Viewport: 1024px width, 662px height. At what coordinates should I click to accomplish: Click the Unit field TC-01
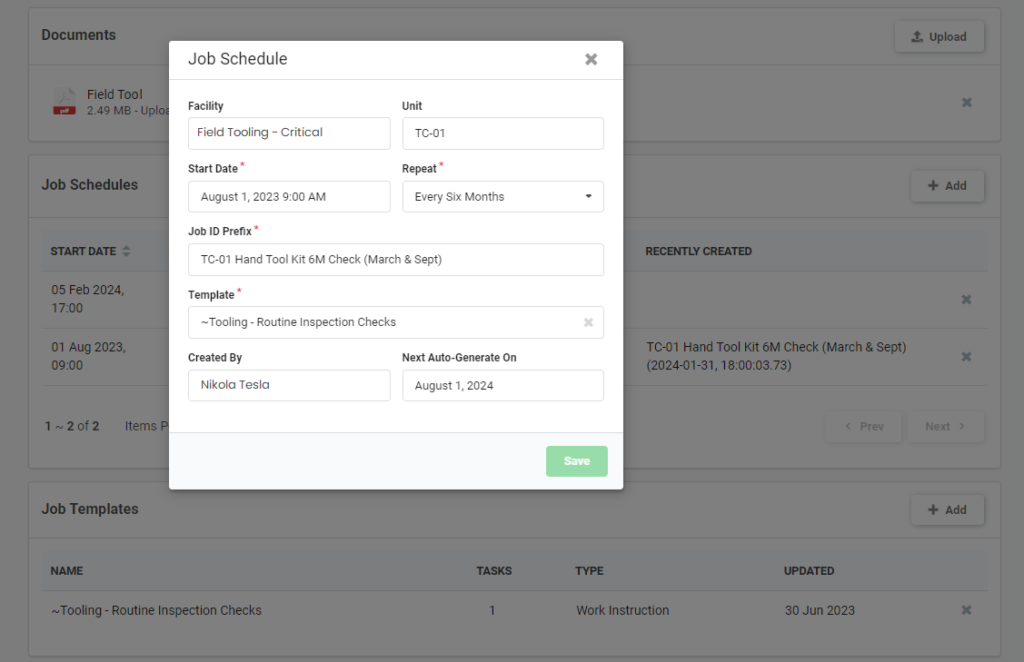[502, 133]
